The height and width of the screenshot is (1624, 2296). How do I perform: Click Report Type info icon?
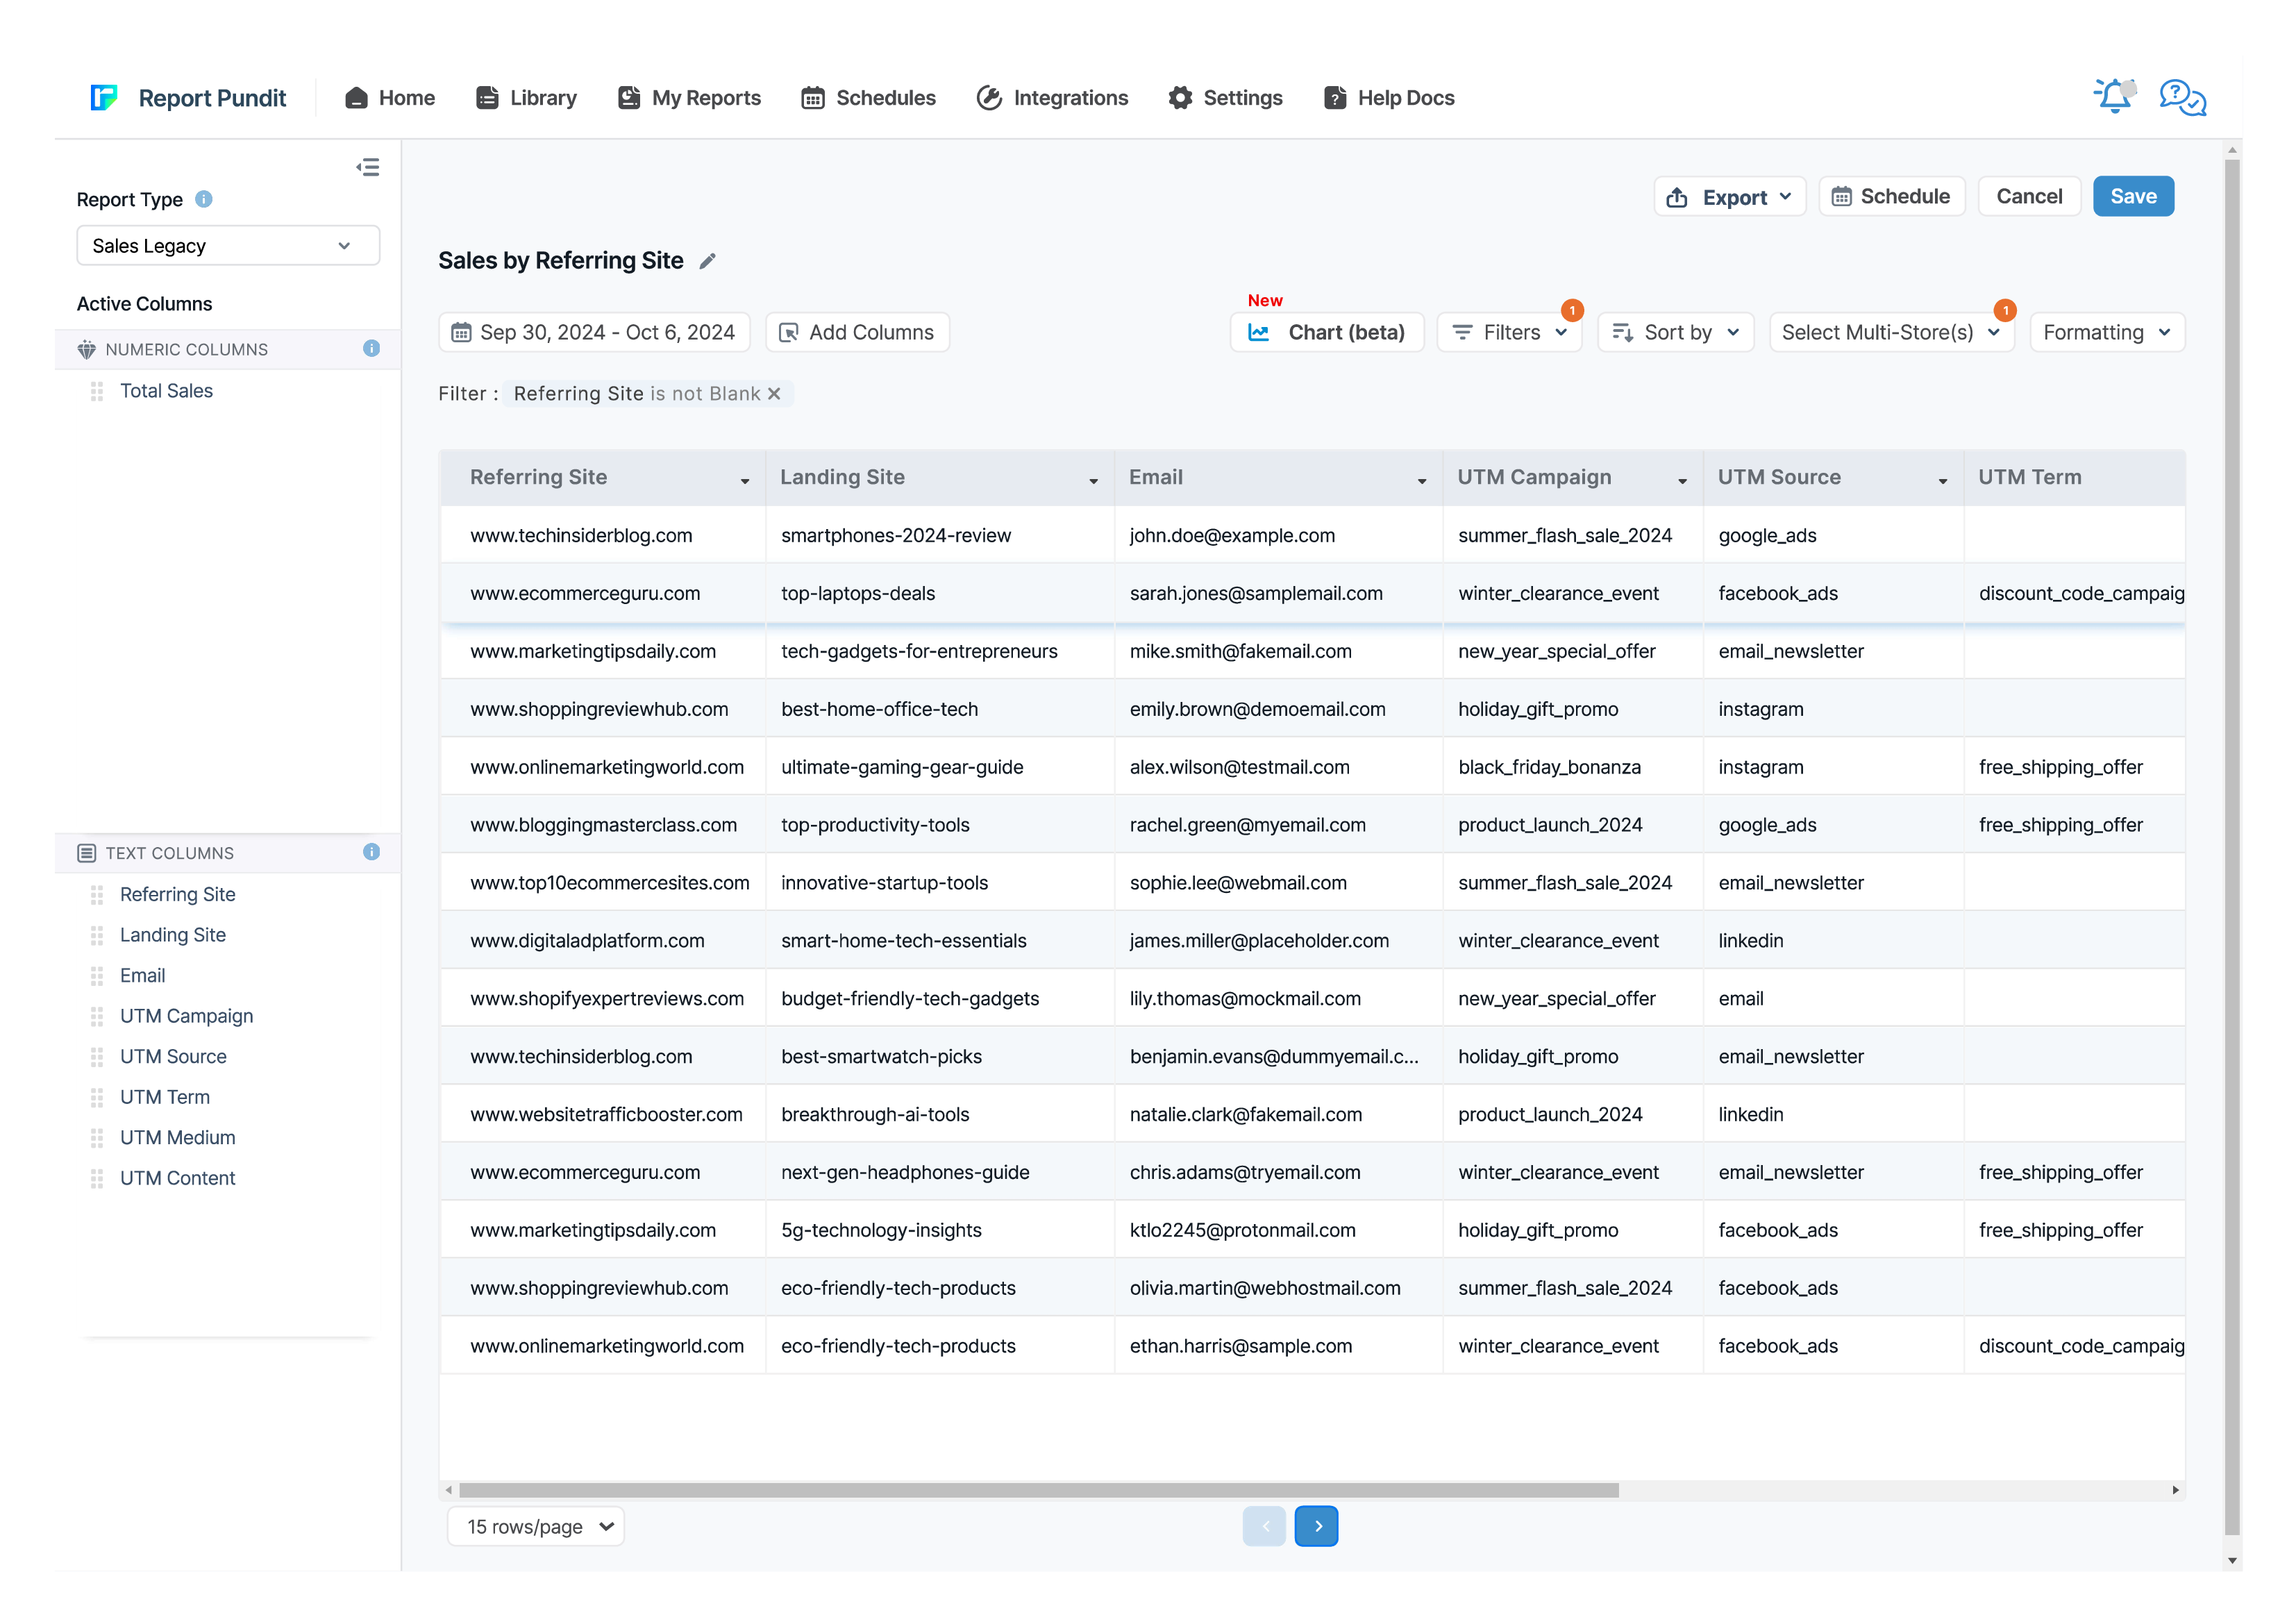tap(204, 199)
